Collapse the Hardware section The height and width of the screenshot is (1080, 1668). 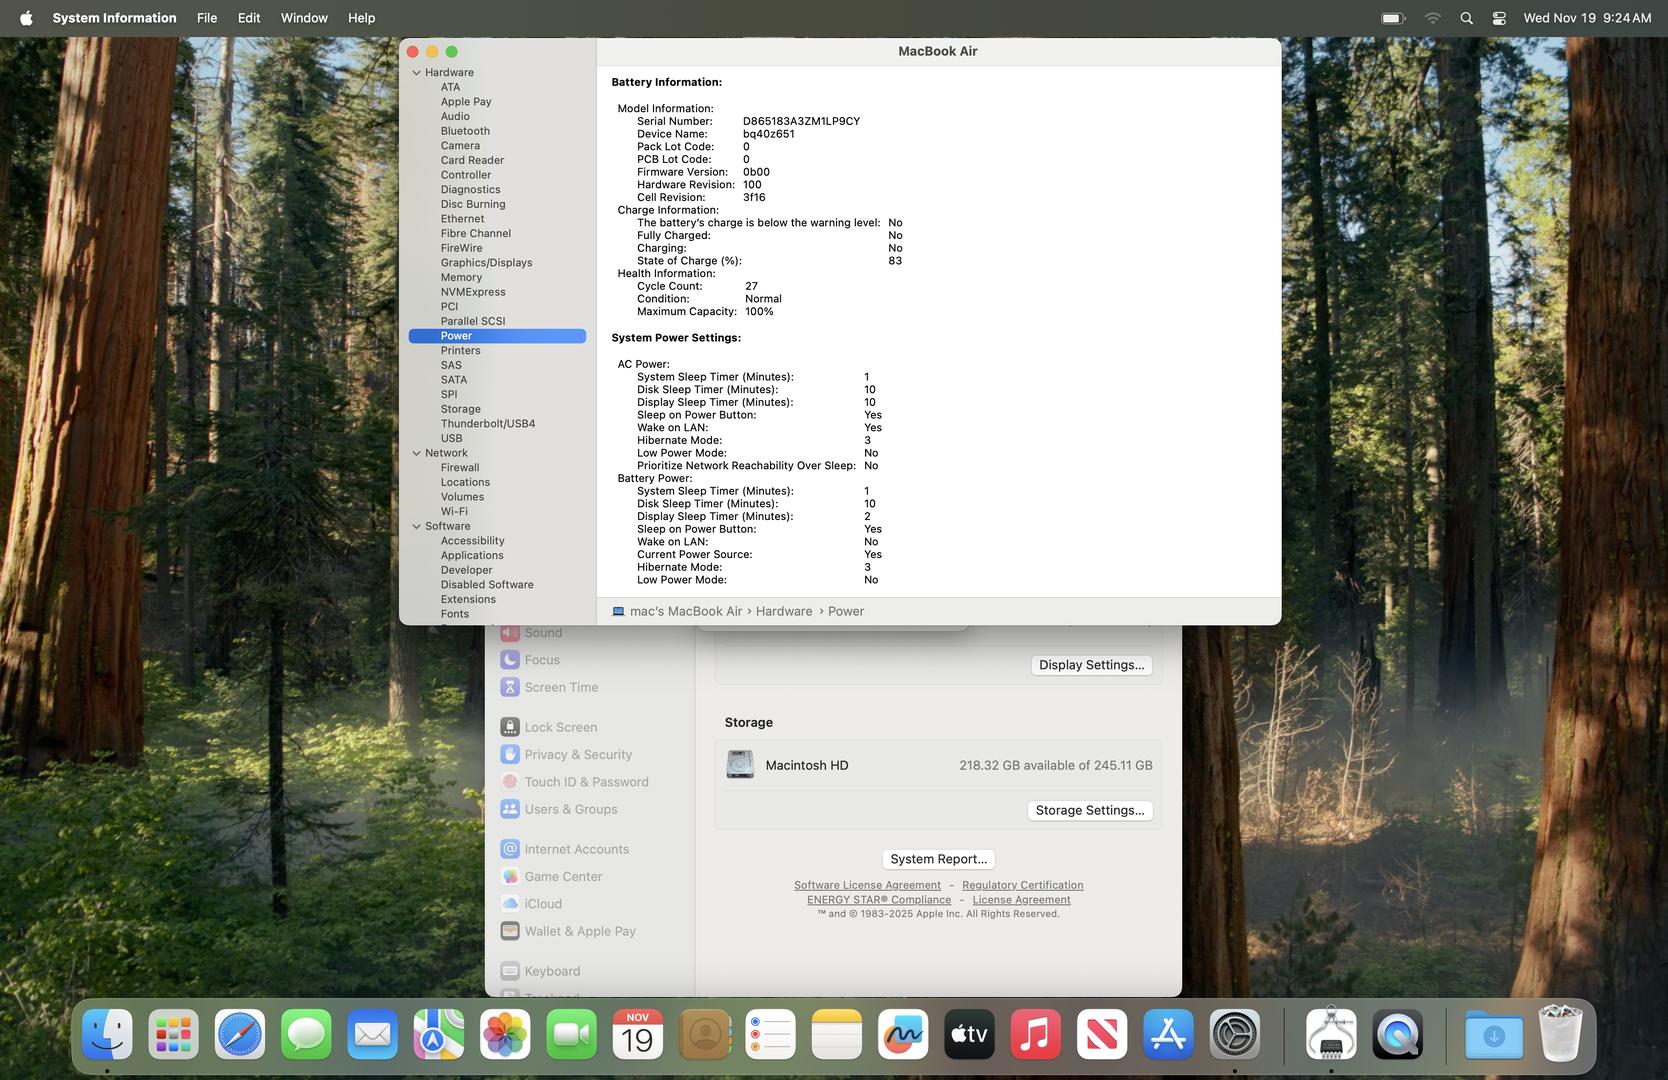click(417, 73)
